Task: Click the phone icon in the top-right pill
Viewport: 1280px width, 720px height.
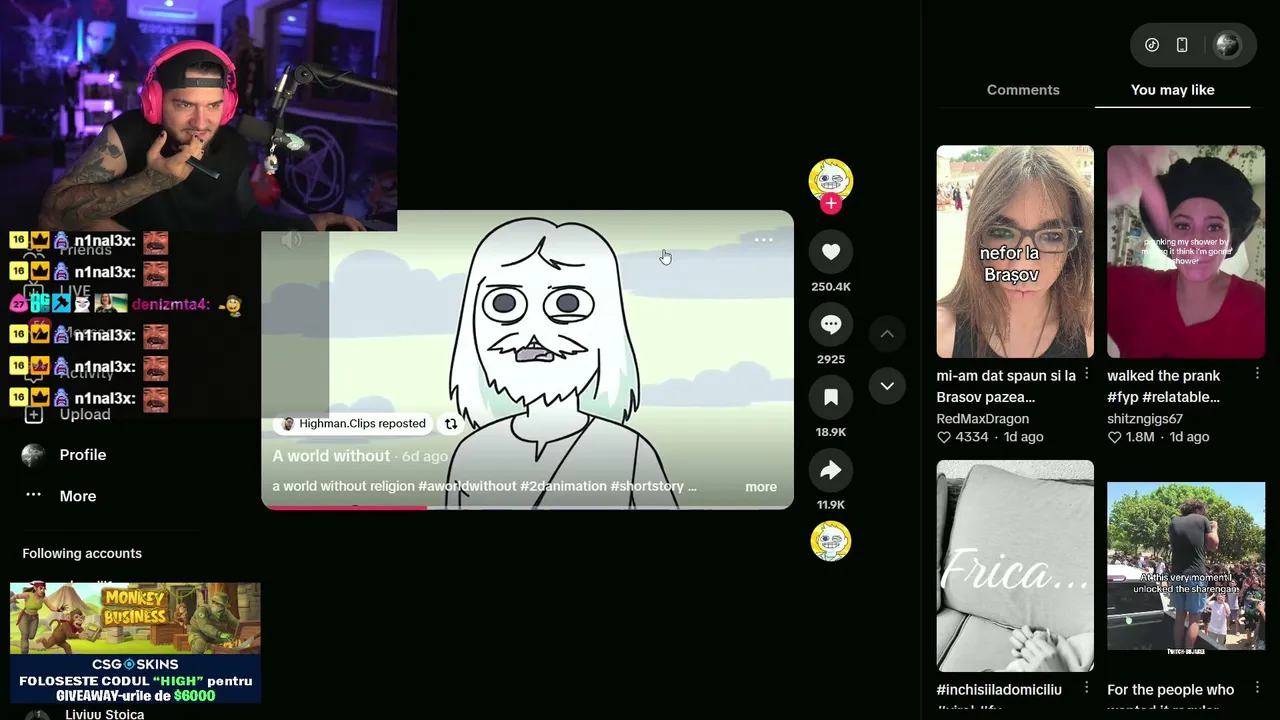Action: point(1182,45)
